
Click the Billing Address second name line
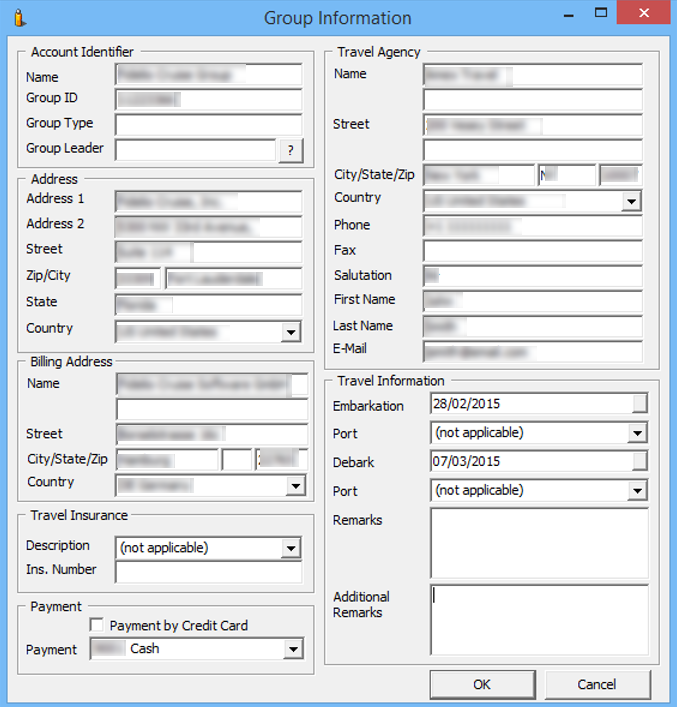click(x=212, y=410)
